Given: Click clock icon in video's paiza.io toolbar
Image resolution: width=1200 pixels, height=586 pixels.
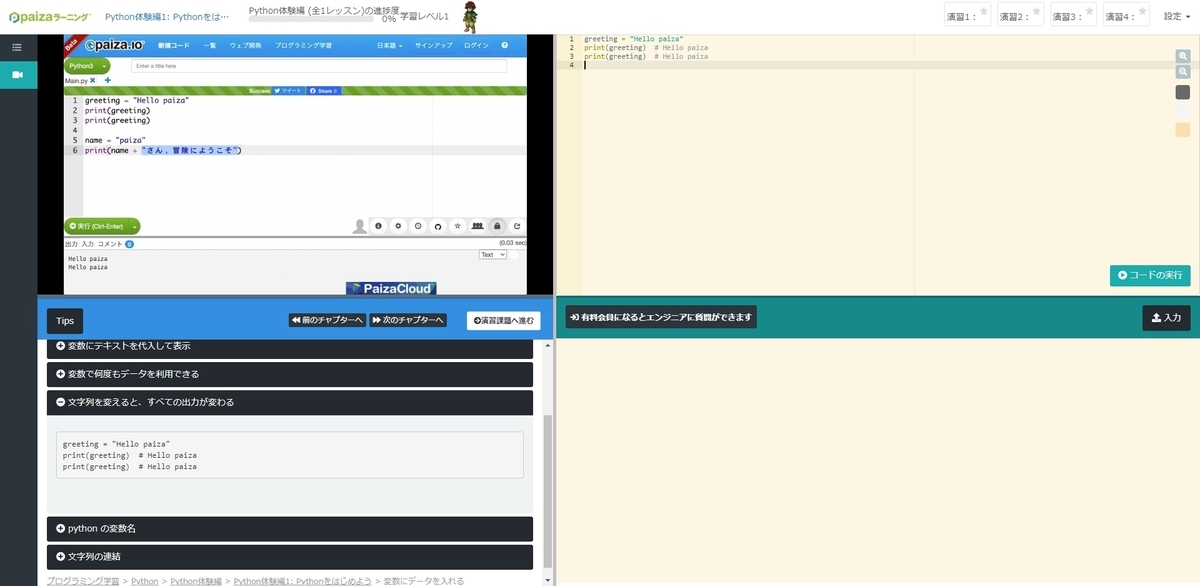Looking at the screenshot, I should 418,226.
